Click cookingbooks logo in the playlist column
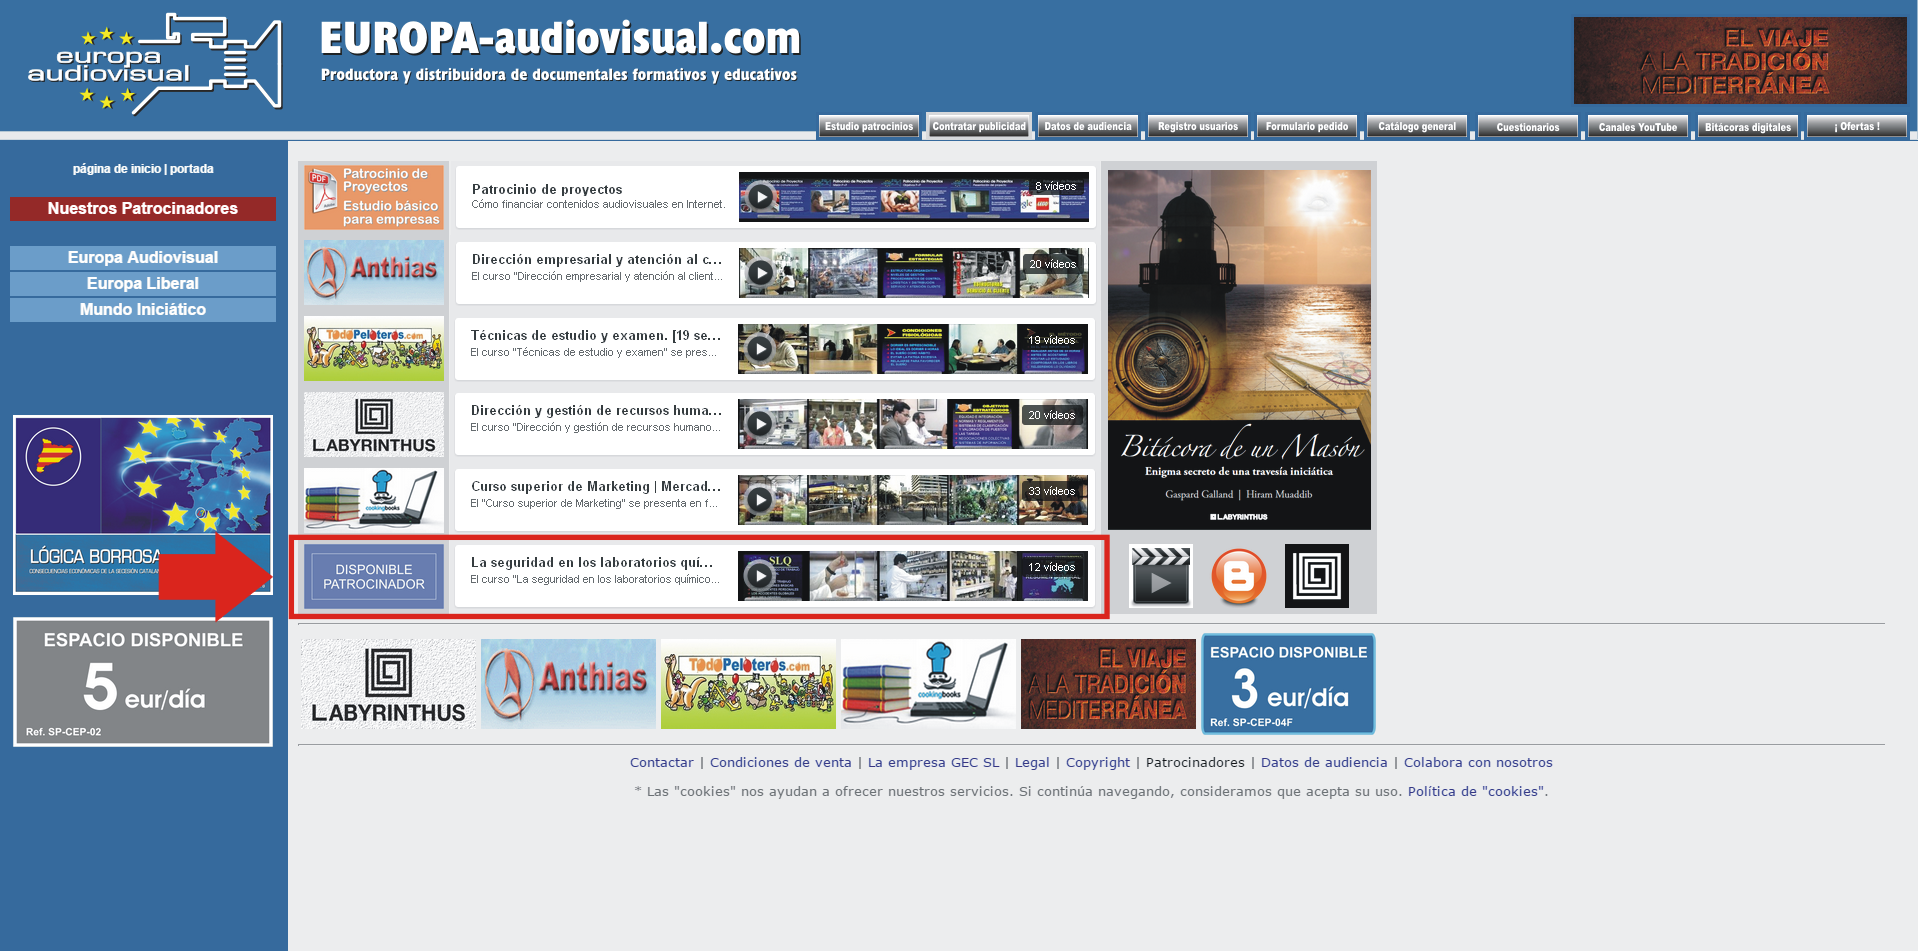 (374, 500)
